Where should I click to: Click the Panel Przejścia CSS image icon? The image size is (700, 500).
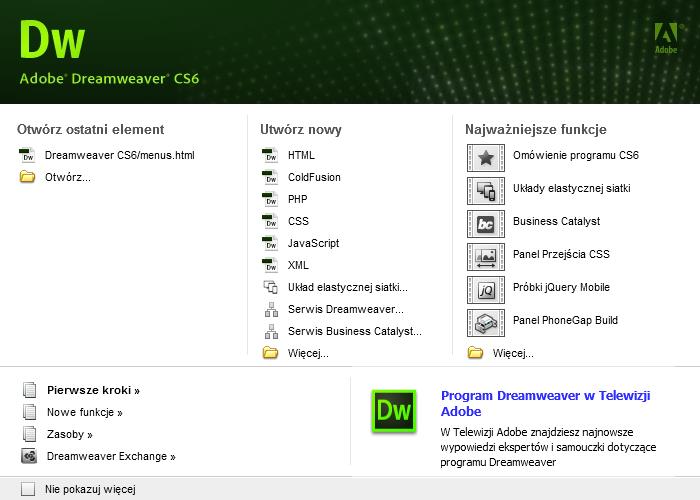486,257
